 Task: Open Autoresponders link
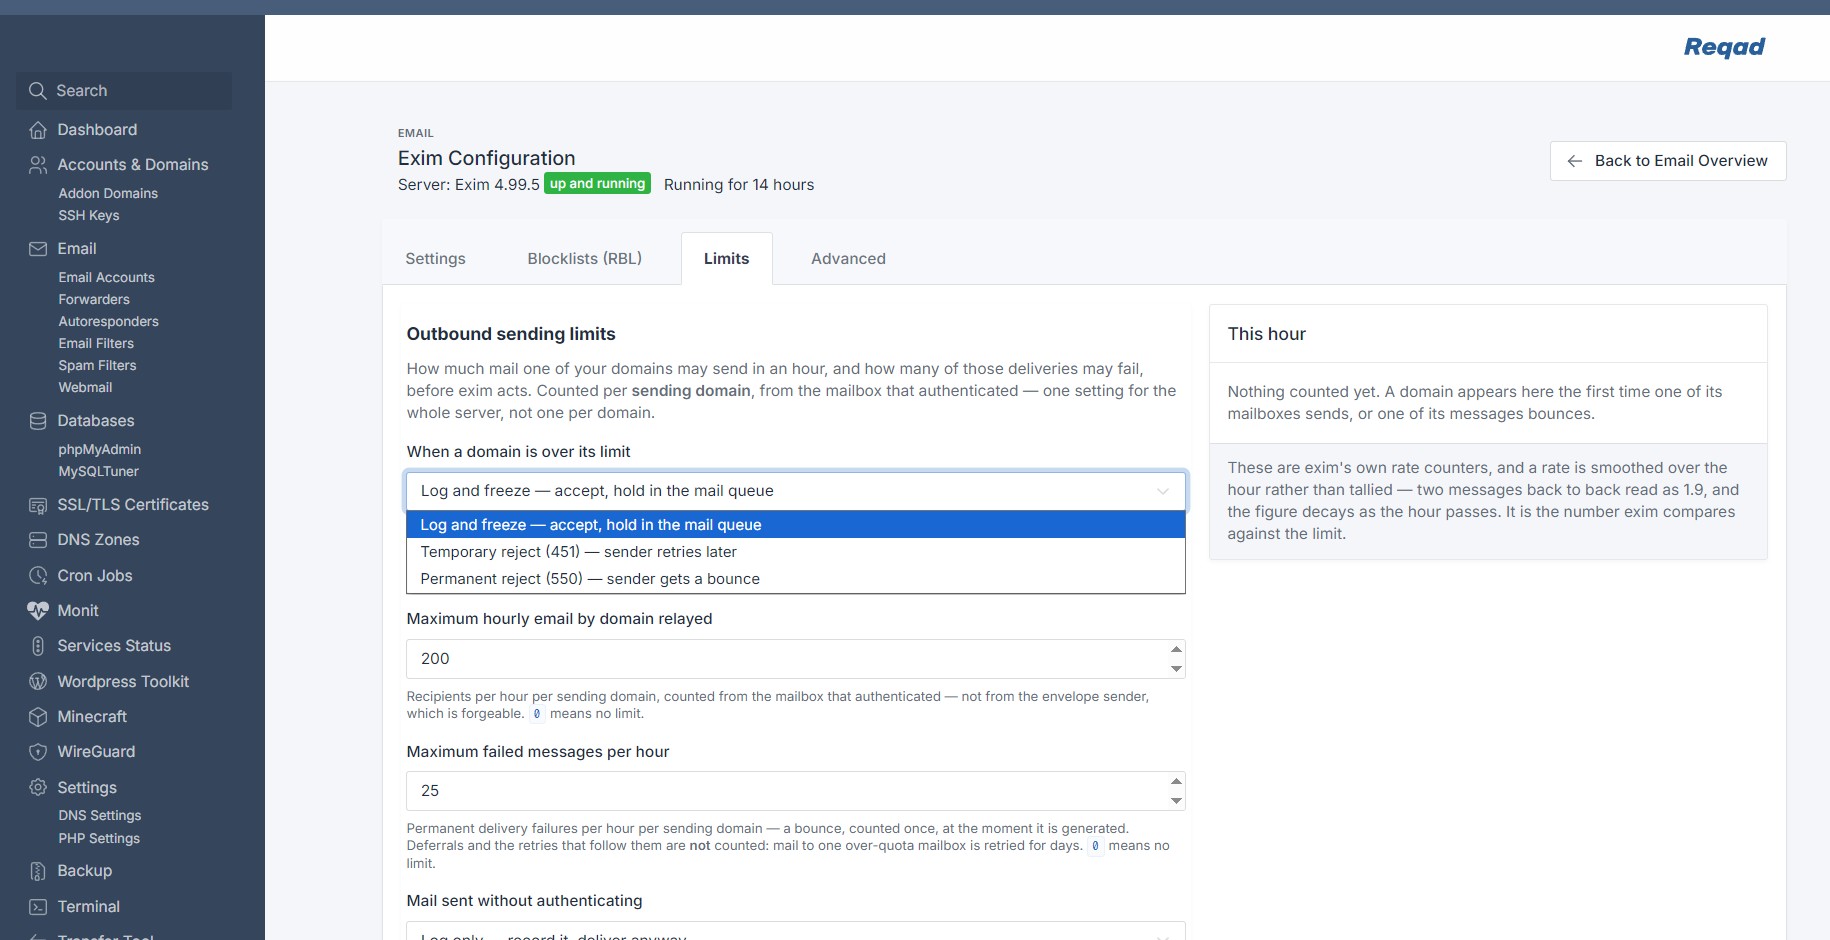(x=109, y=322)
